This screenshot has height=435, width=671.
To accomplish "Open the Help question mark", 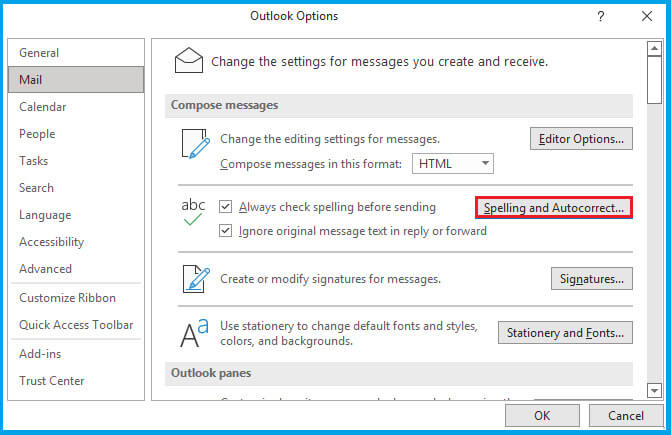I will point(601,16).
